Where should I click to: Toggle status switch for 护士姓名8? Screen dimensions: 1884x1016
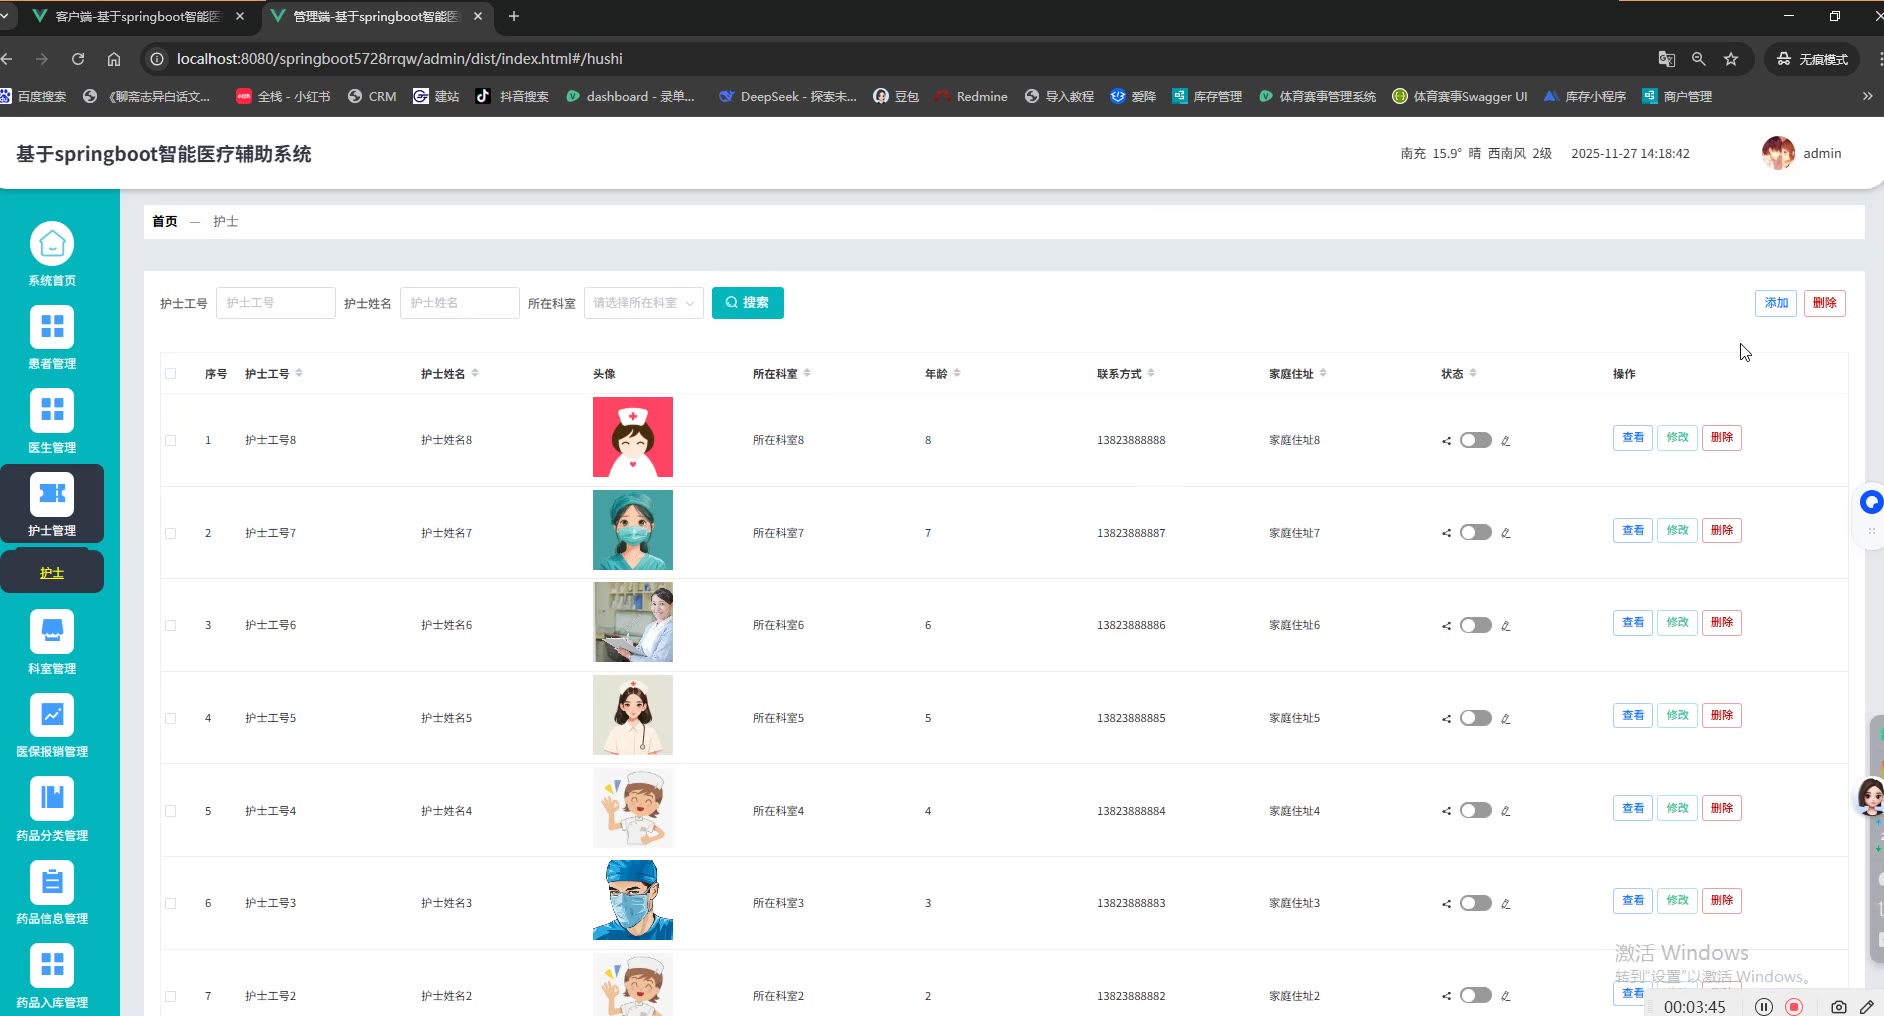[1475, 440]
